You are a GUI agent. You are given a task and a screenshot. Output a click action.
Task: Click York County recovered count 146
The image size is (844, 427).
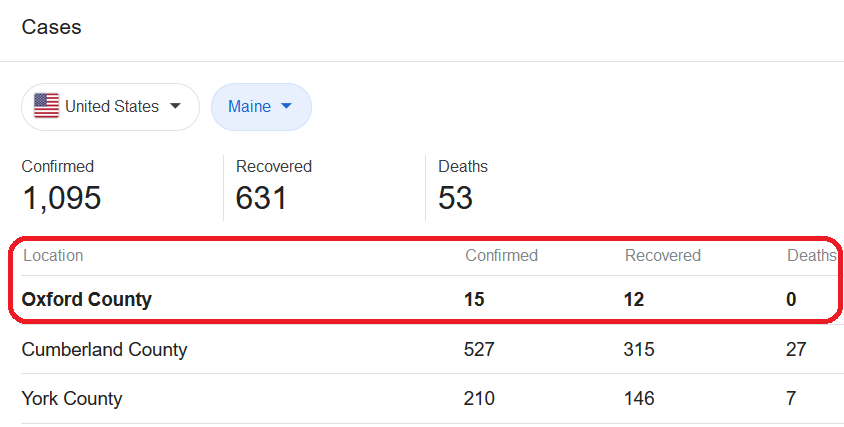click(639, 399)
